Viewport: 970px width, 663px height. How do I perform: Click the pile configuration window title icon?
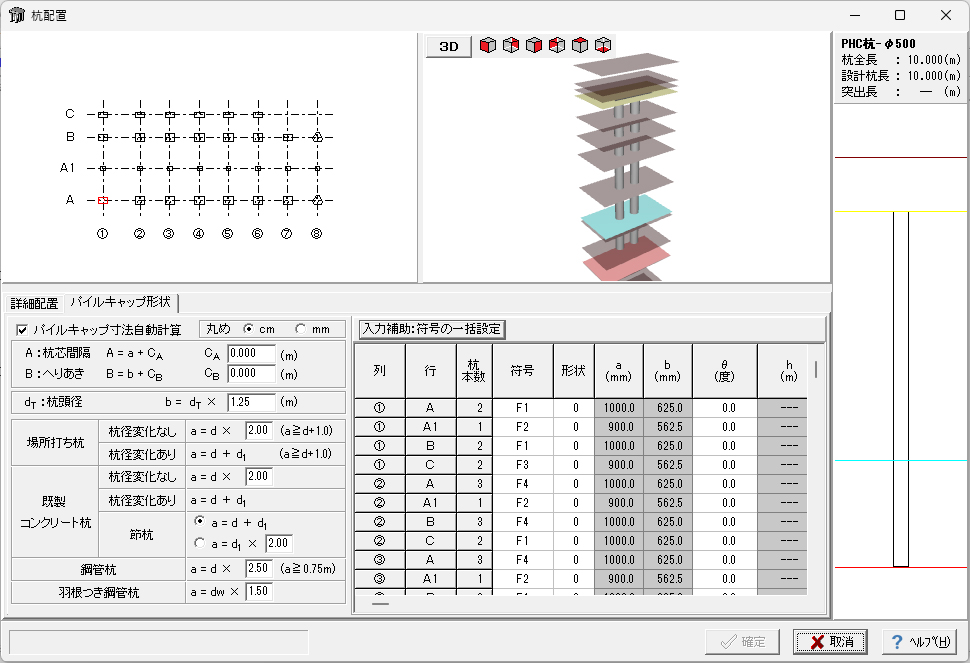click(17, 15)
